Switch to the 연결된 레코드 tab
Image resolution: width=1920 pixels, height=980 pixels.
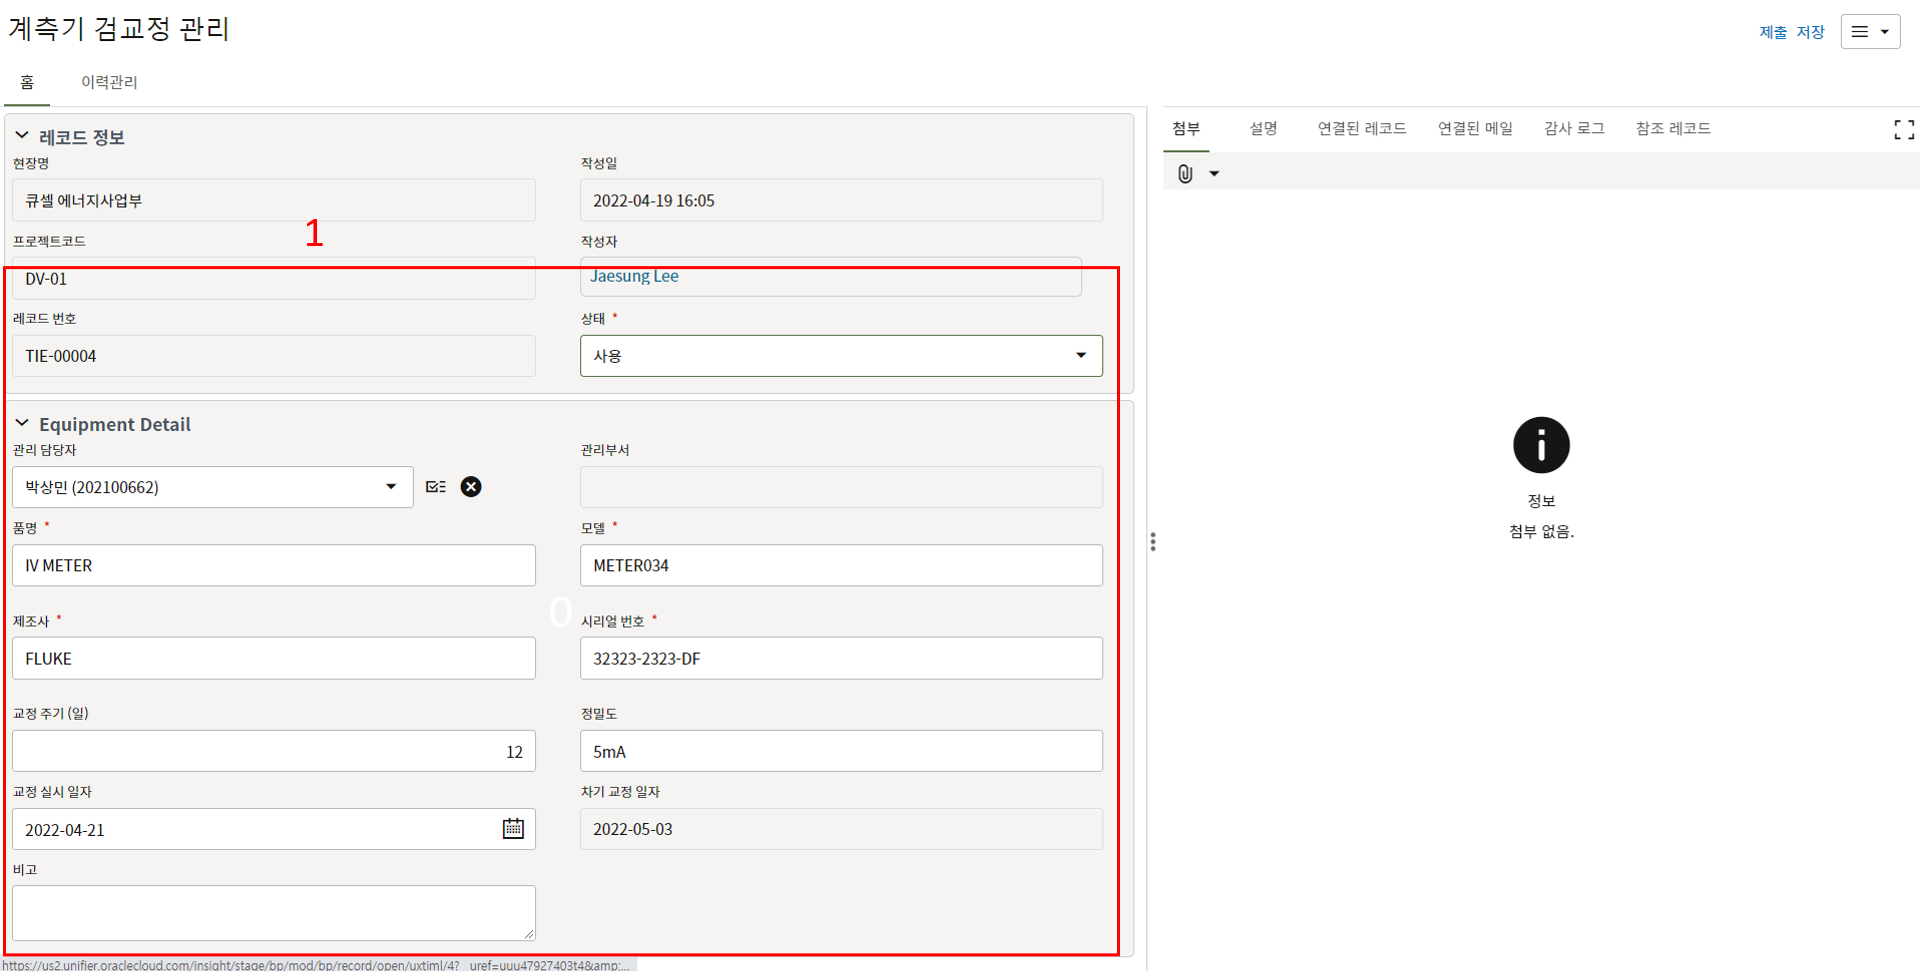click(x=1361, y=128)
